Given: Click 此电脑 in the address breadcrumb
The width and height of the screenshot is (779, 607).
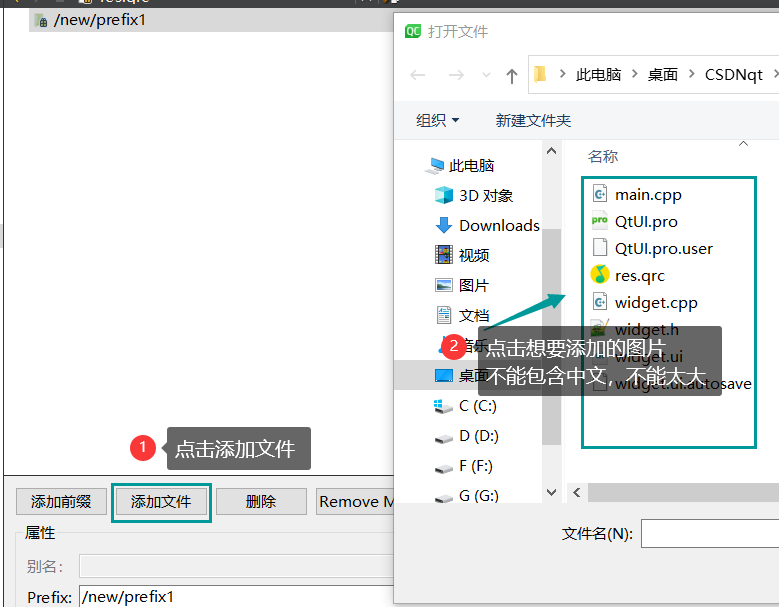Looking at the screenshot, I should point(598,75).
